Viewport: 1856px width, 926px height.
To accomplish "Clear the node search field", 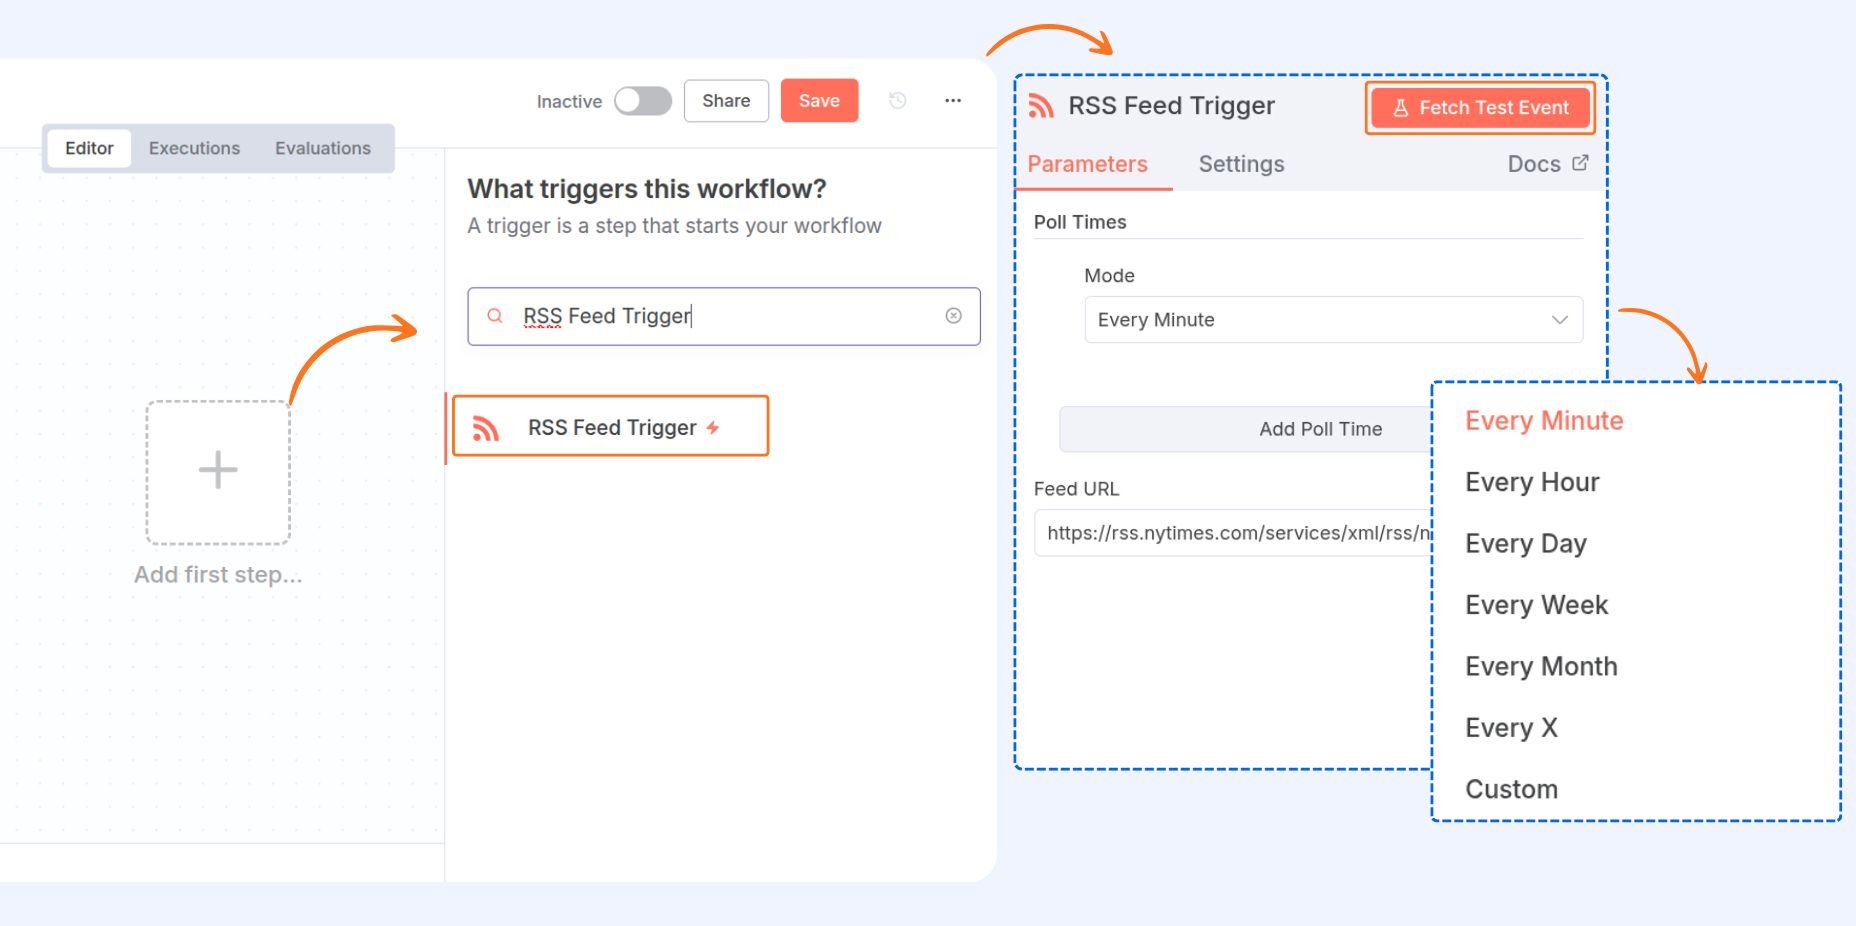I will coord(953,316).
